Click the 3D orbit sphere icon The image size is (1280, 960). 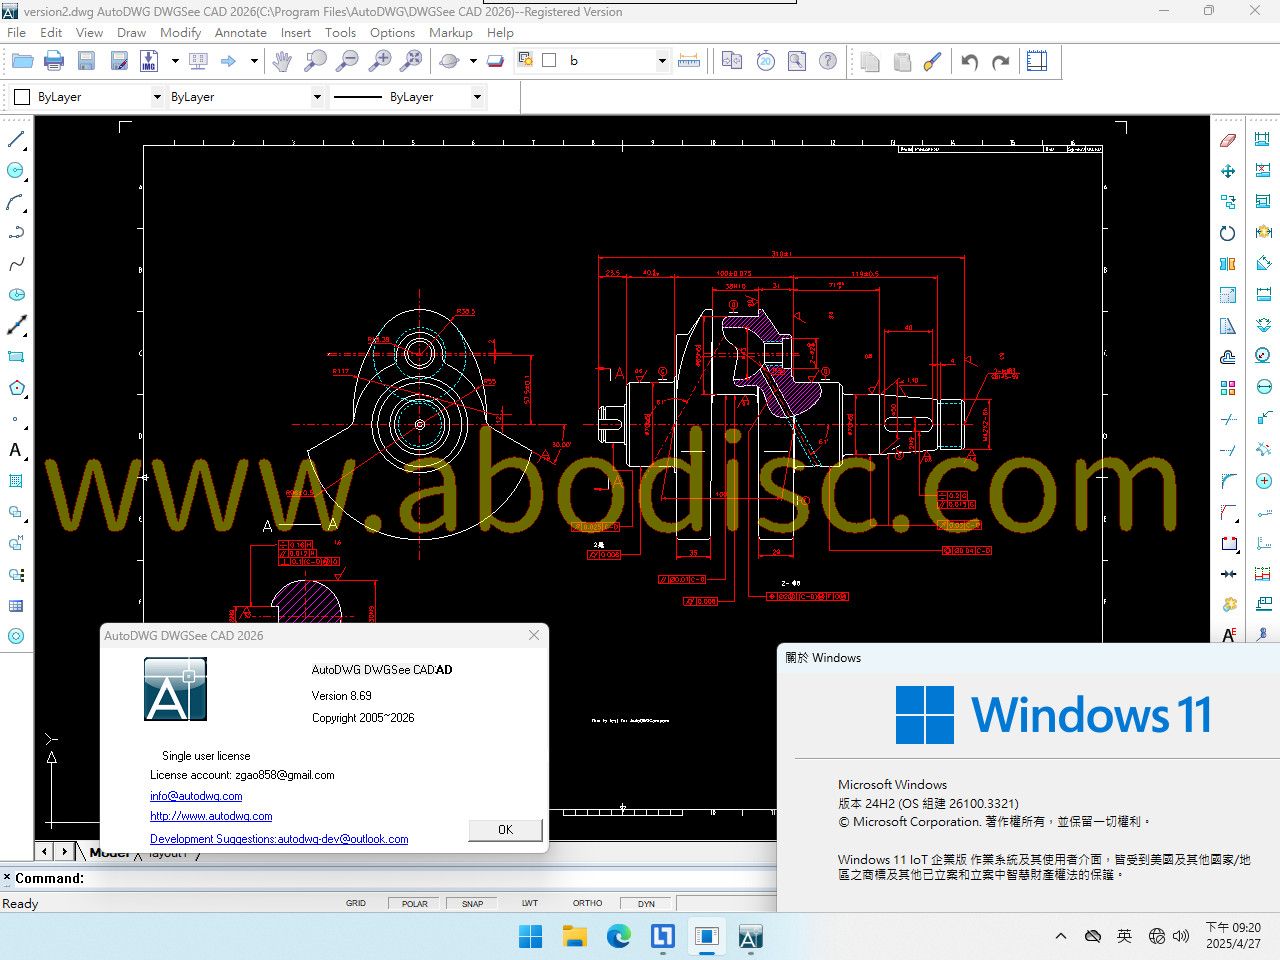tap(449, 61)
